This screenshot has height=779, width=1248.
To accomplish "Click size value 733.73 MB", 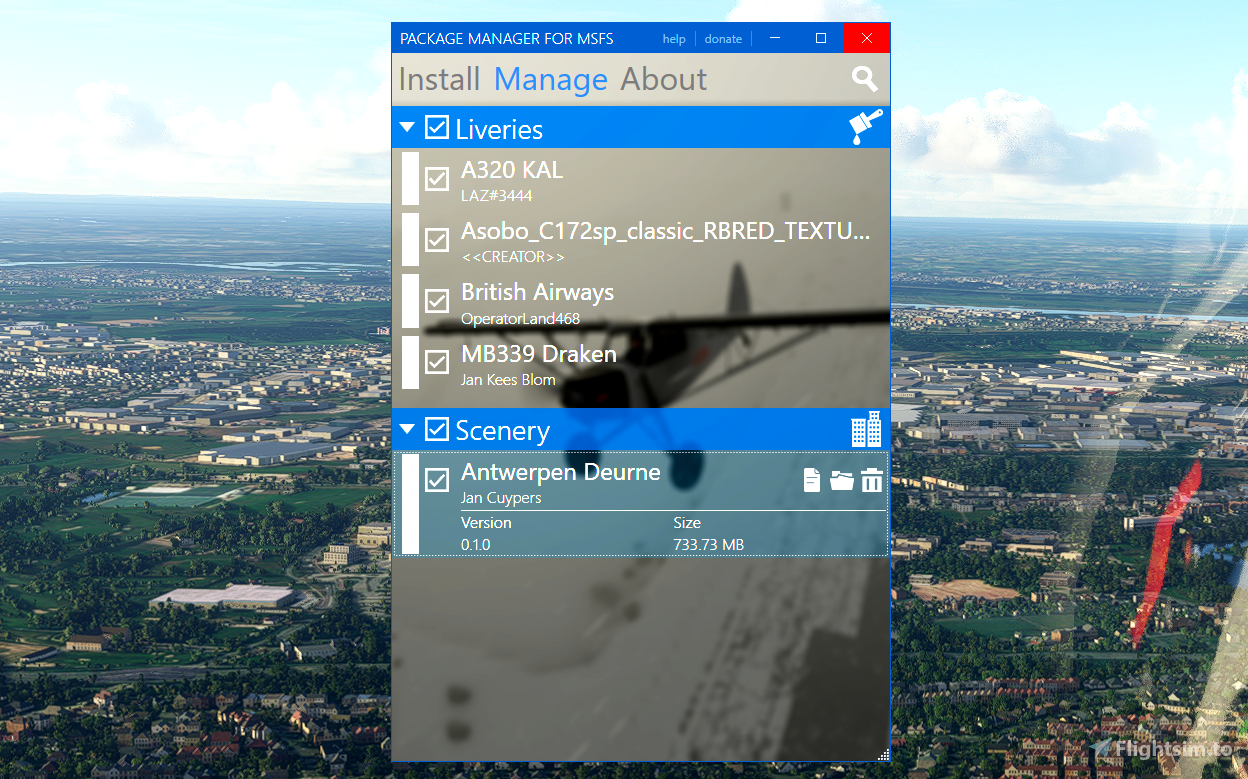I will click(x=709, y=545).
